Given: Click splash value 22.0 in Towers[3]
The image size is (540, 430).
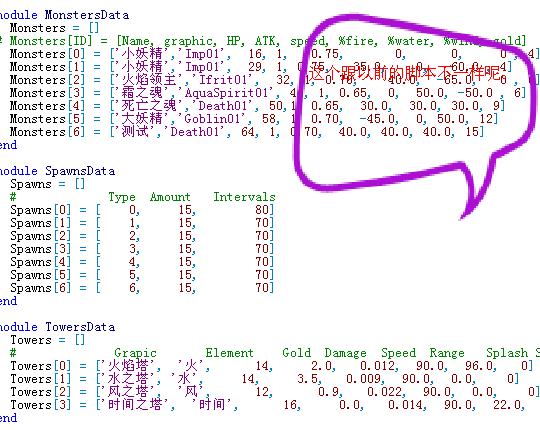Looking at the screenshot, I should (x=507, y=405).
